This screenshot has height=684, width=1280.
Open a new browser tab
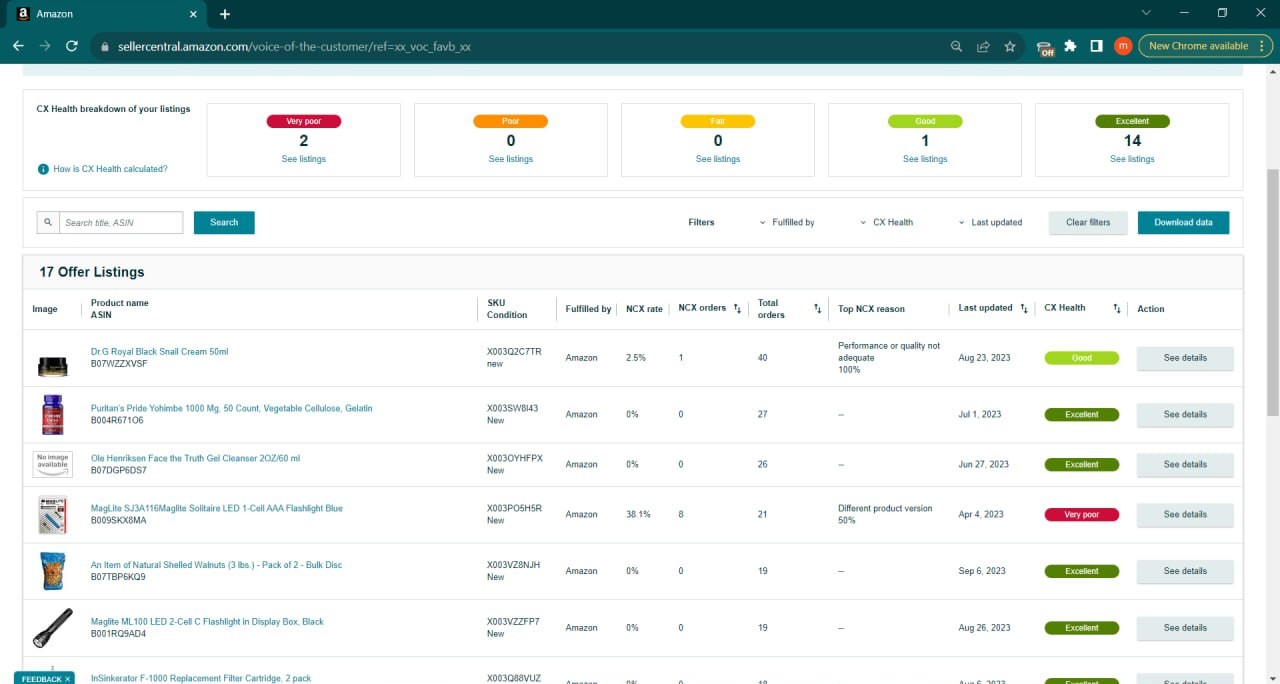pos(225,14)
